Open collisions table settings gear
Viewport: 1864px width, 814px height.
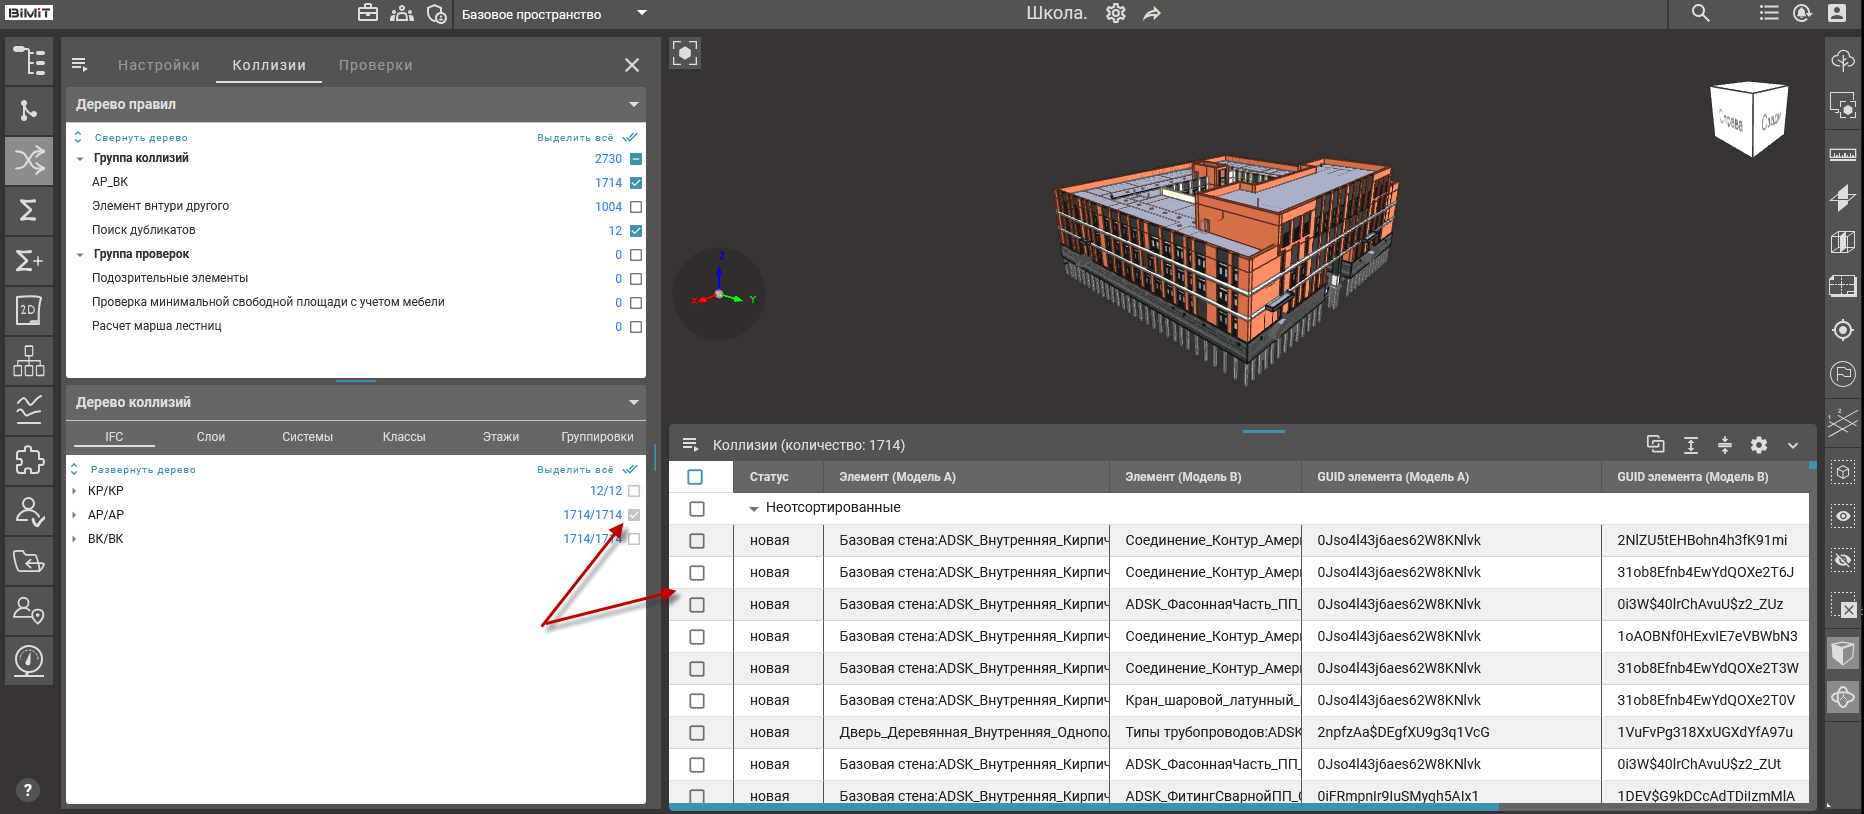click(1759, 445)
